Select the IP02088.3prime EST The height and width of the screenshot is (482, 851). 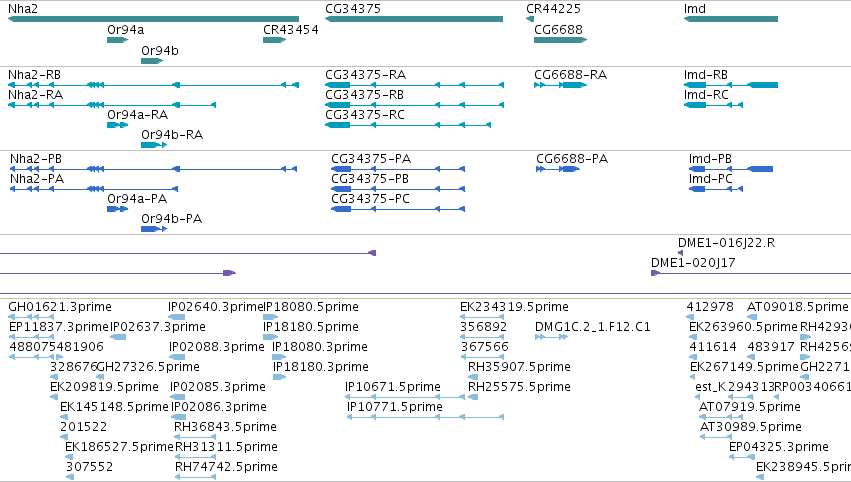pos(177,357)
